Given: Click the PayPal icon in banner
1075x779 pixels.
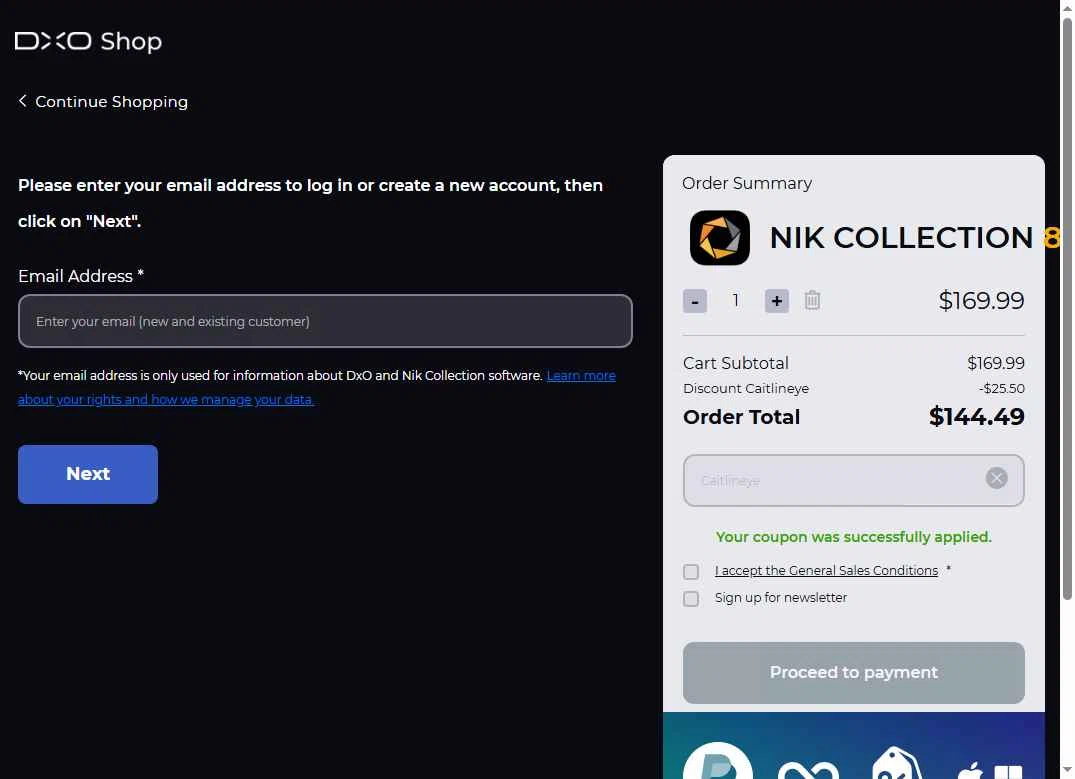Looking at the screenshot, I should click(x=718, y=761).
